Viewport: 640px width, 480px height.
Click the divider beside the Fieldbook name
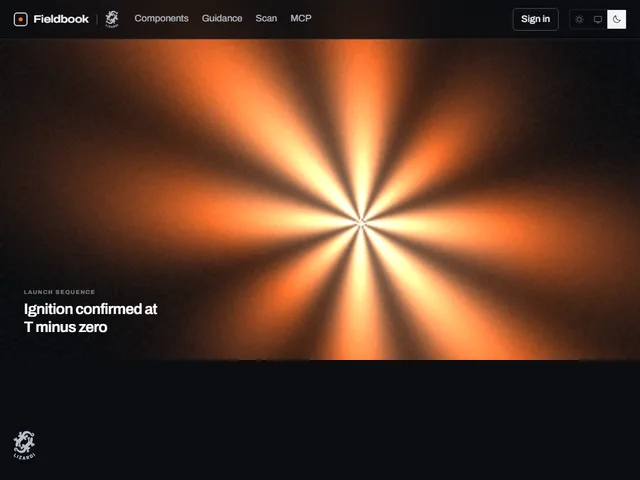pyautogui.click(x=97, y=19)
